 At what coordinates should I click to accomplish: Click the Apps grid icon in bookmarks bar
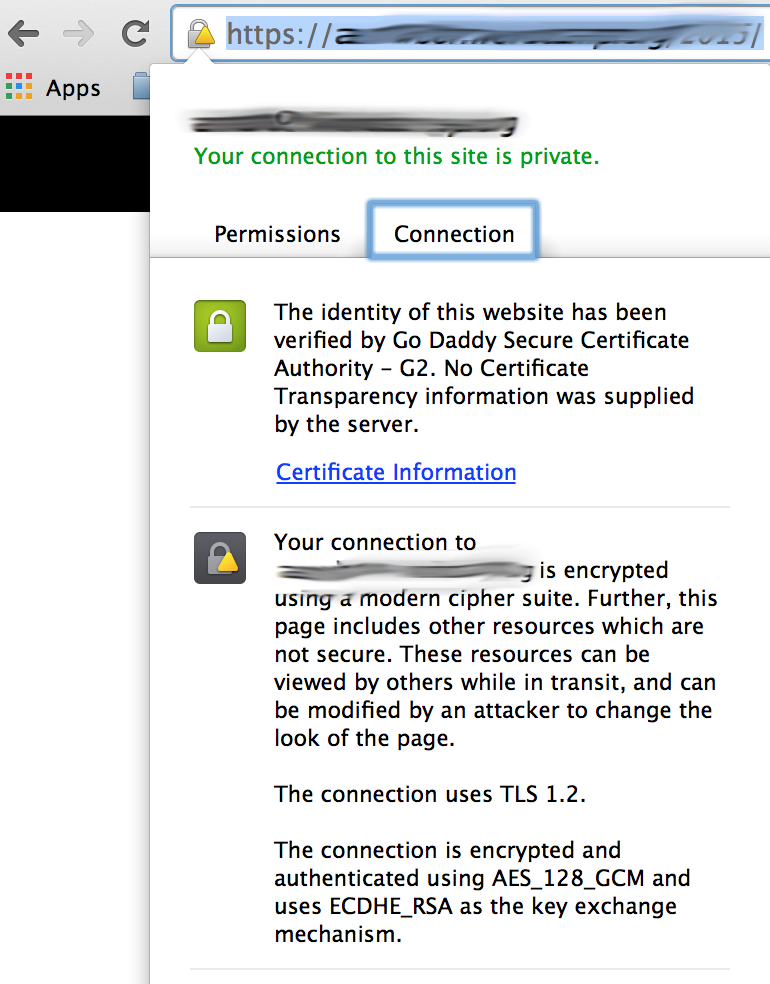[x=19, y=88]
